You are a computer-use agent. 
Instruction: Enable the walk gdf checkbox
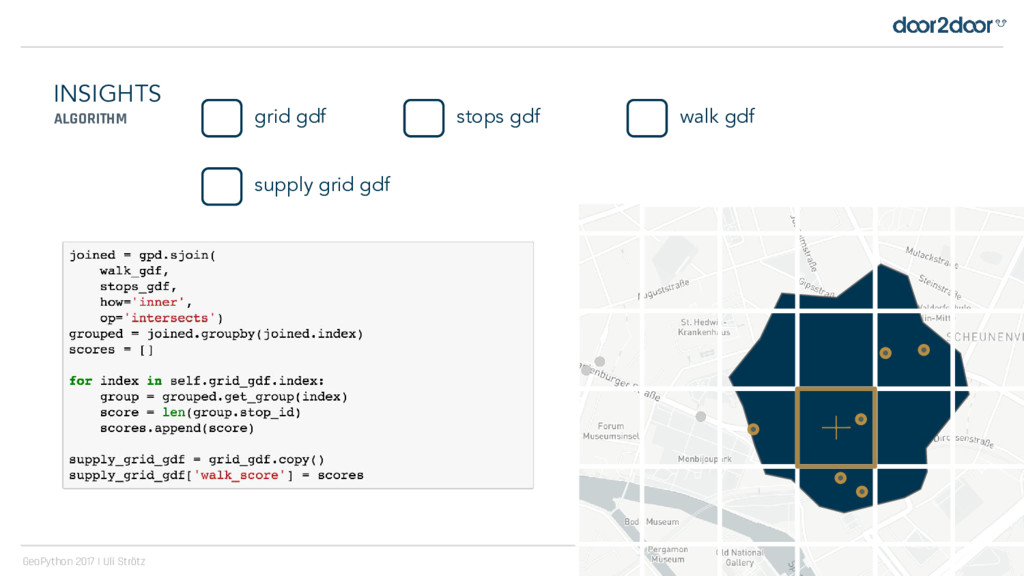coord(647,118)
